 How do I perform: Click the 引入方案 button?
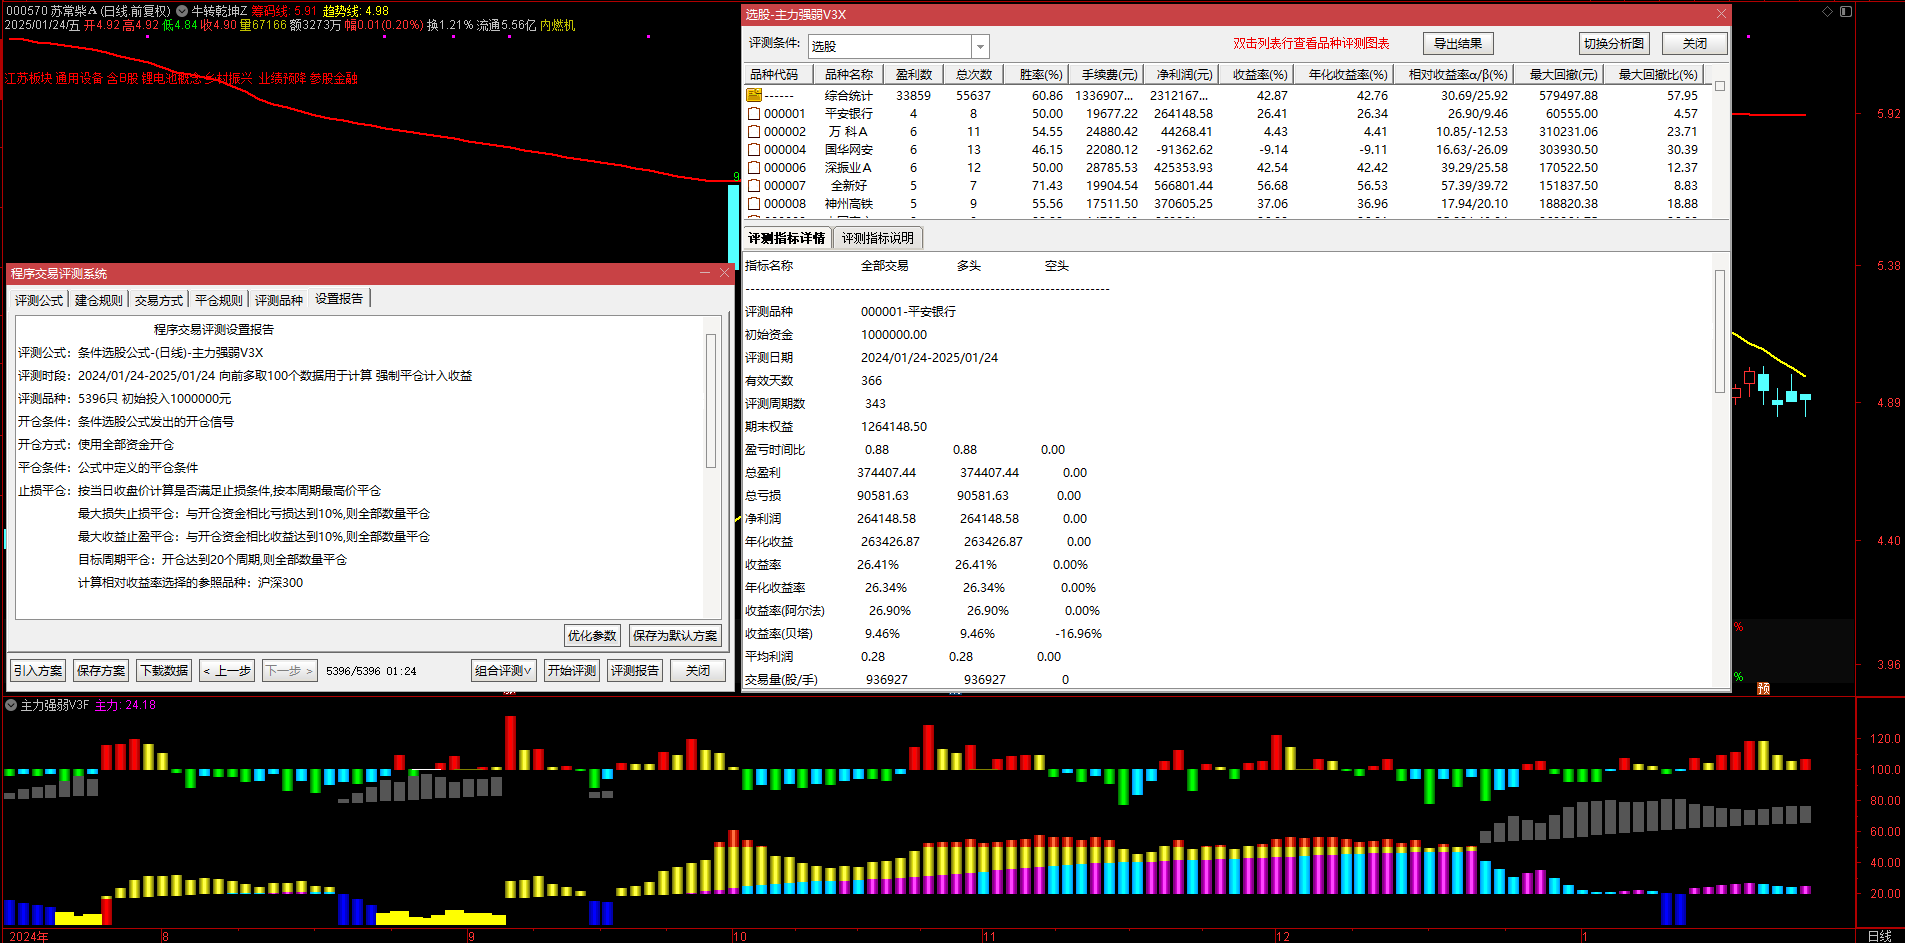38,670
